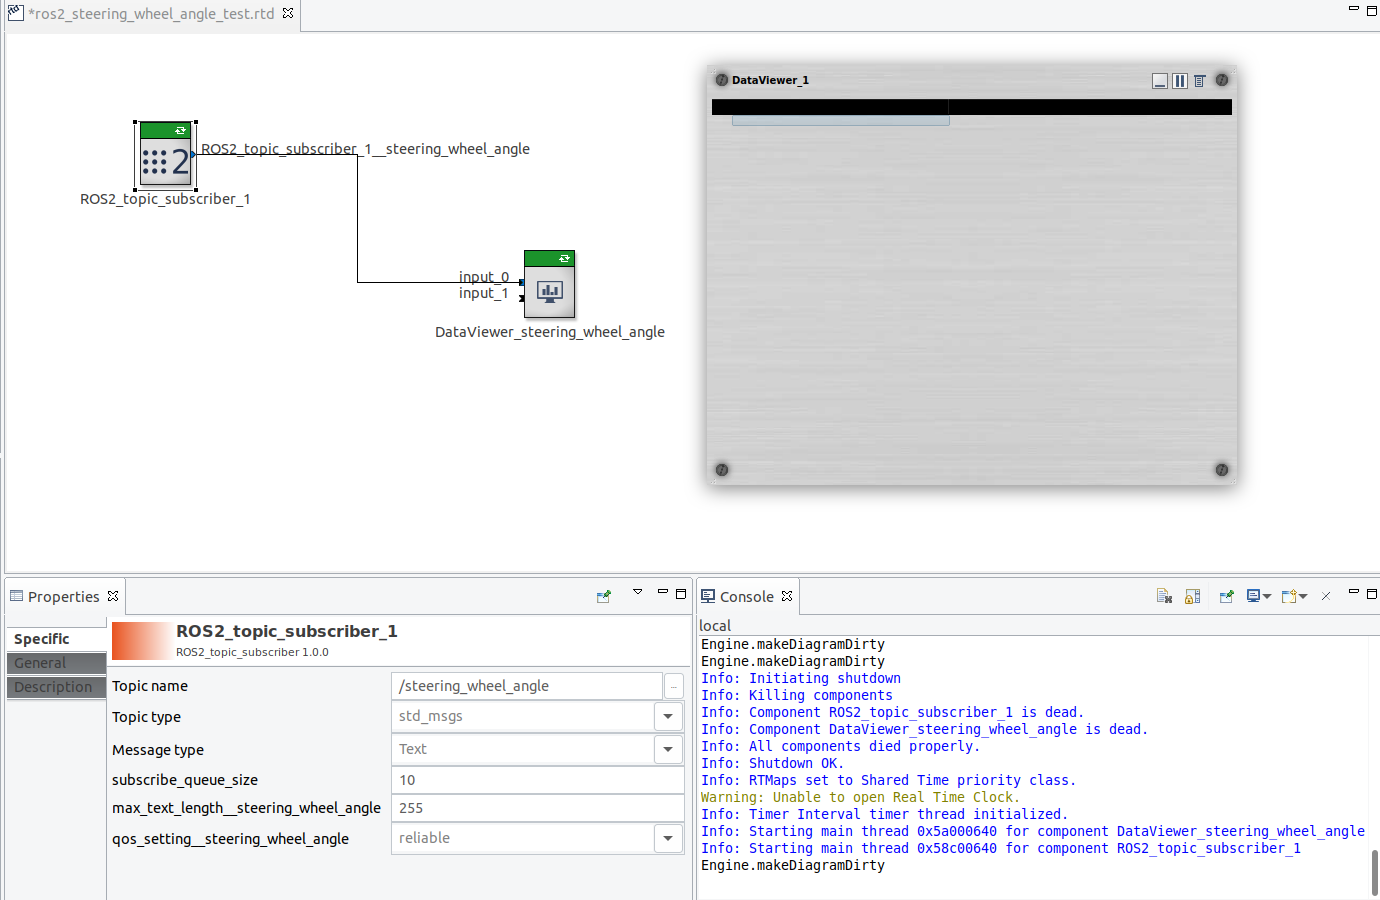Click the Console vertical scrollbar thumb
The height and width of the screenshot is (900, 1380).
(x=1375, y=874)
